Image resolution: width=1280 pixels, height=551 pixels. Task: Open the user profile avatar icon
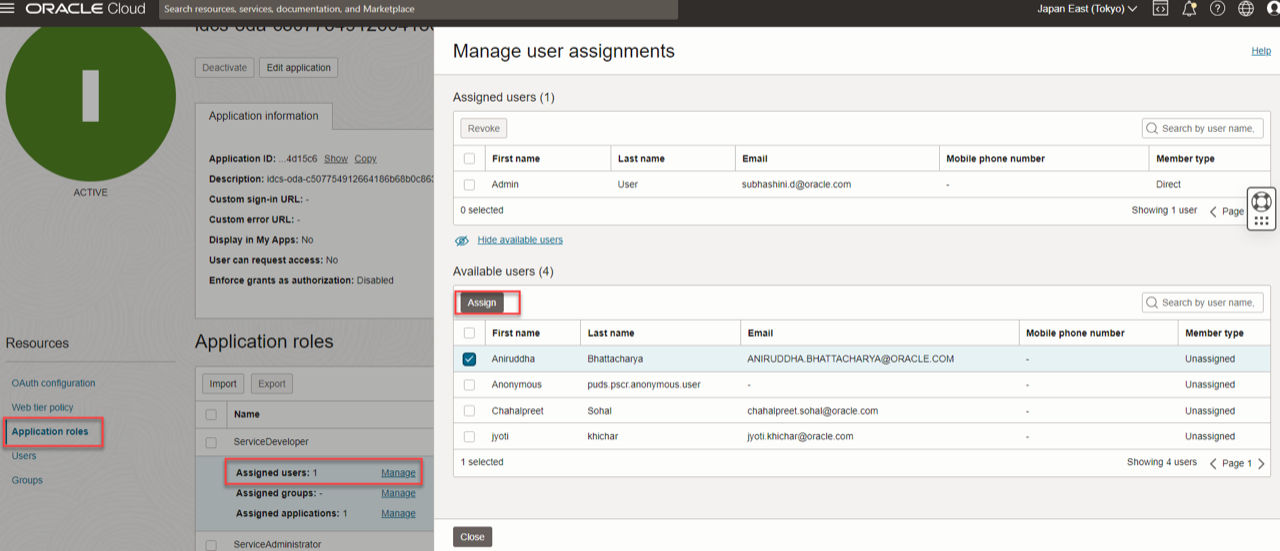click(1273, 8)
